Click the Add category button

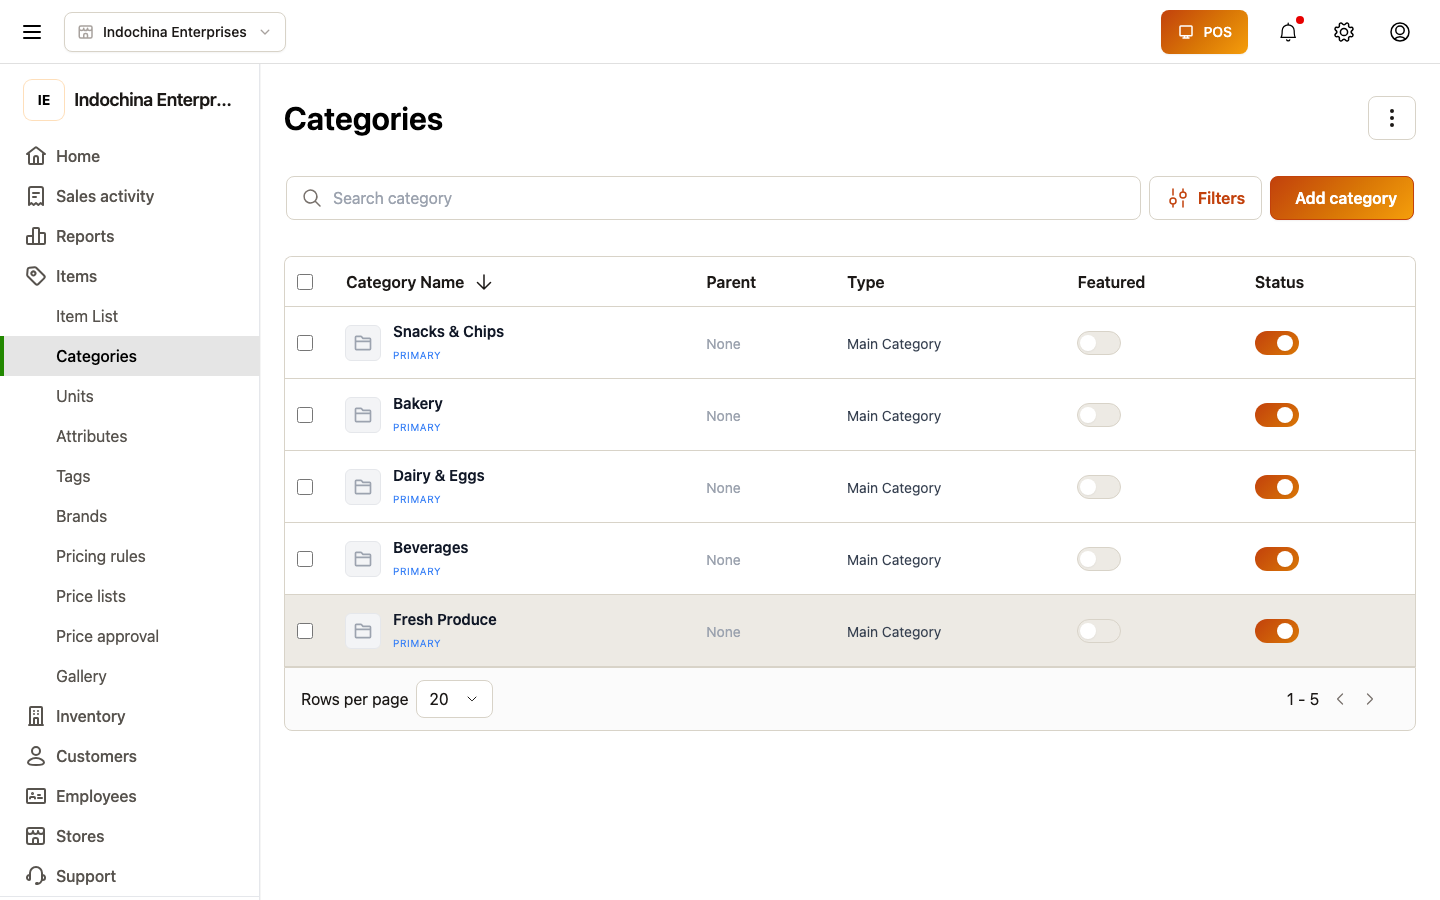point(1342,198)
